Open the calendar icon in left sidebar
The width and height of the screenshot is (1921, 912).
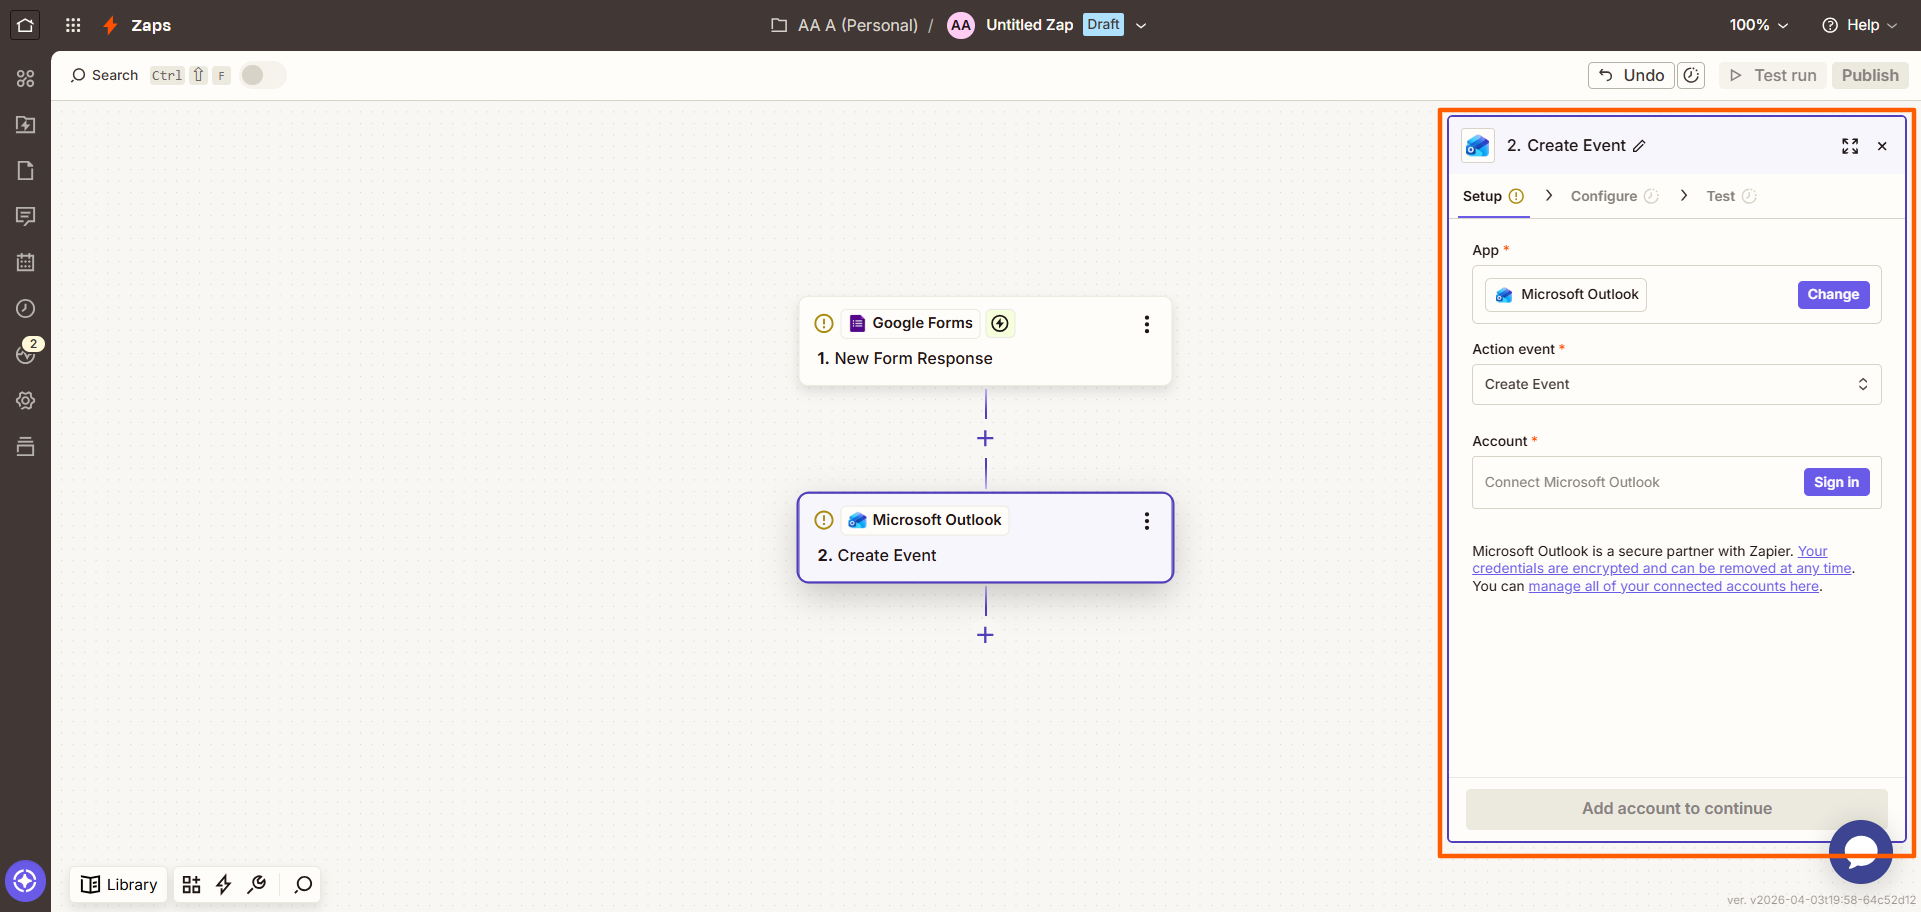tap(26, 262)
